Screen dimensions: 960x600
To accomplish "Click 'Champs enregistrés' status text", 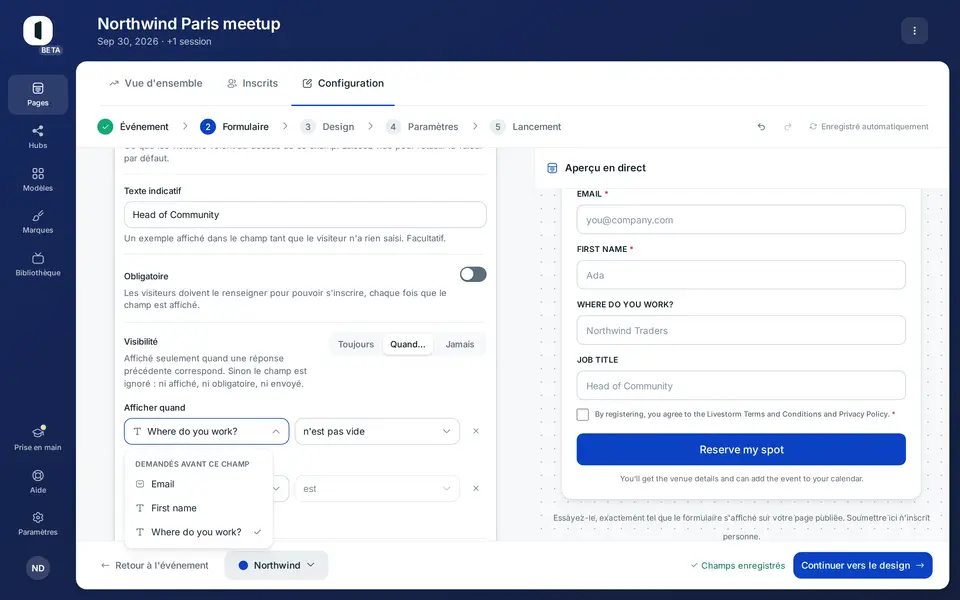I will [743, 565].
